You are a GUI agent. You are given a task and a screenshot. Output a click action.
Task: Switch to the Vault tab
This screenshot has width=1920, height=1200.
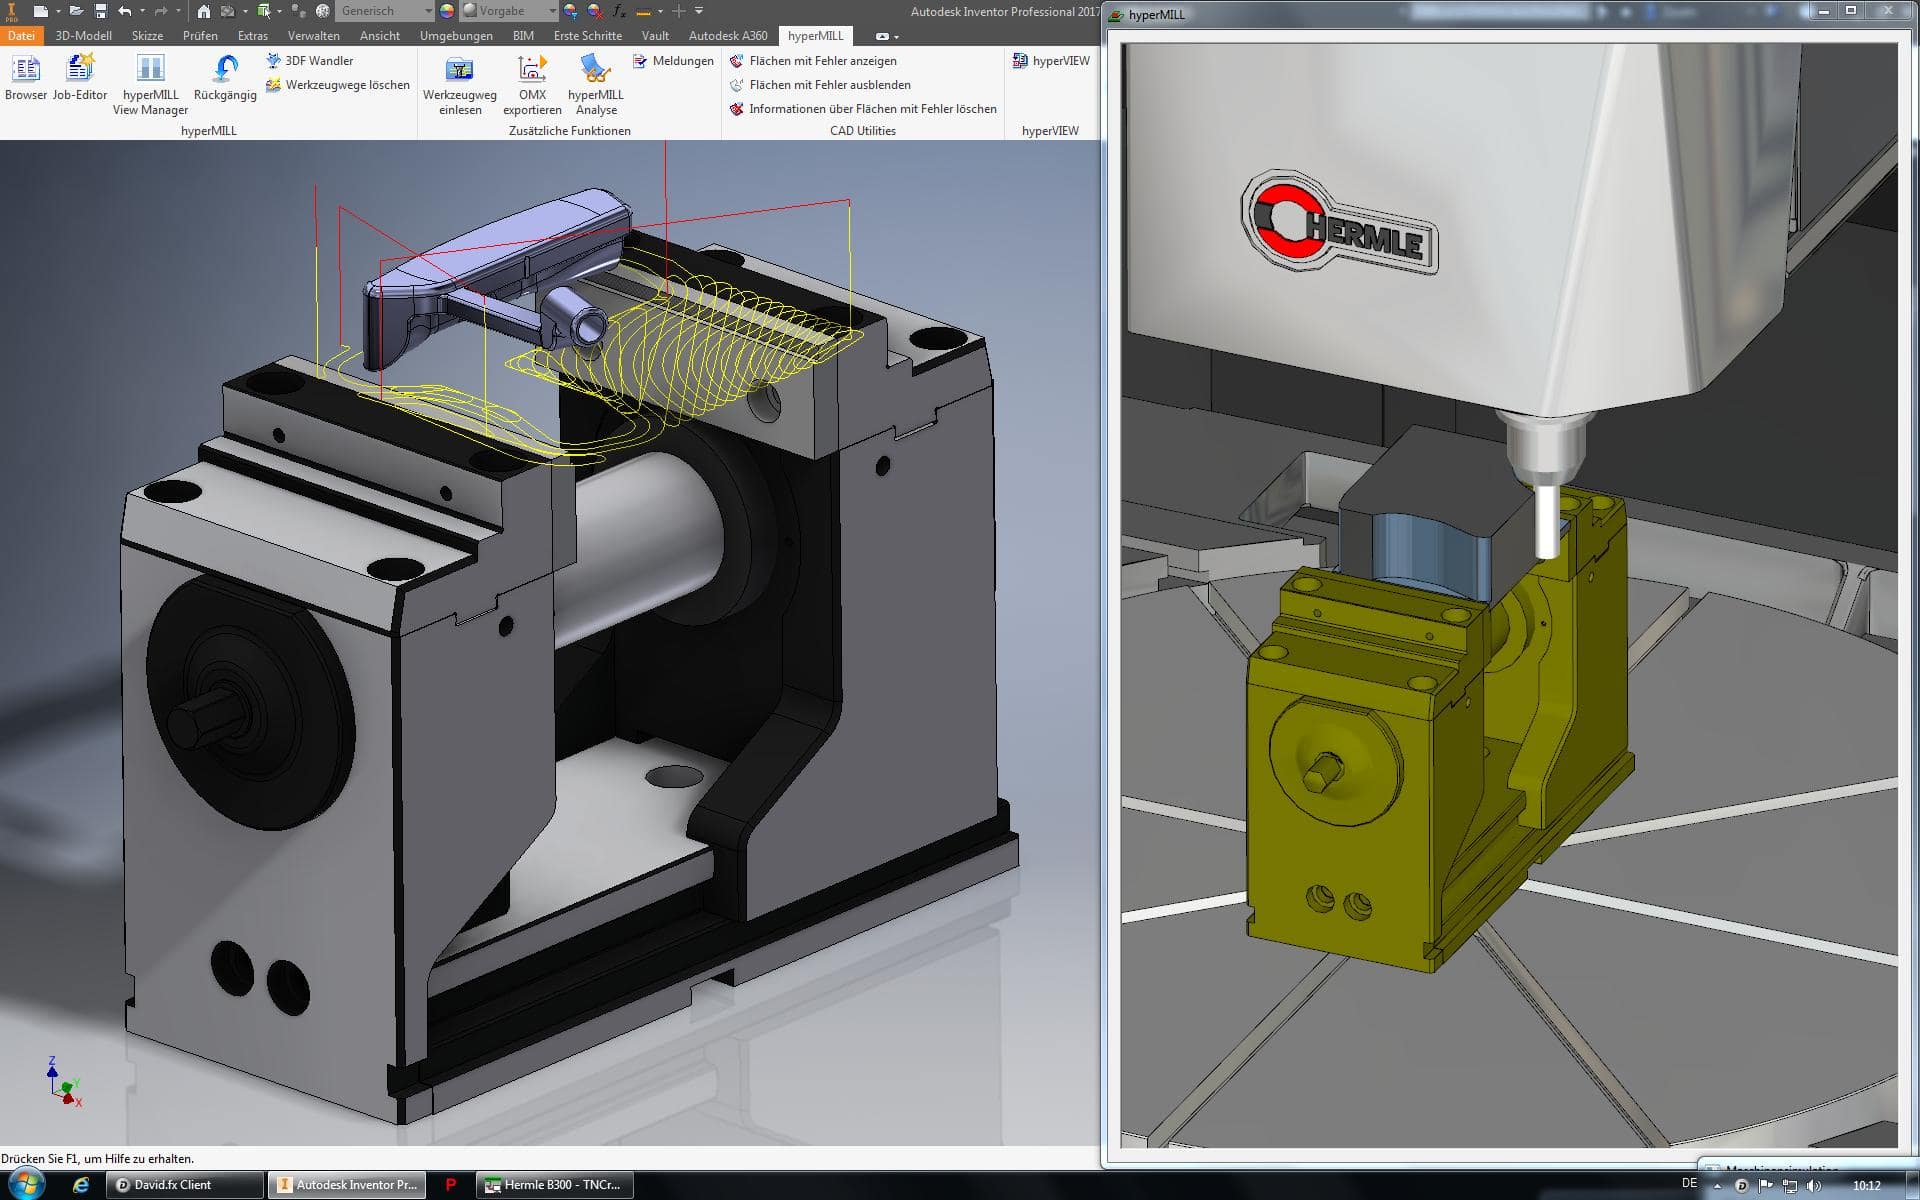(655, 36)
